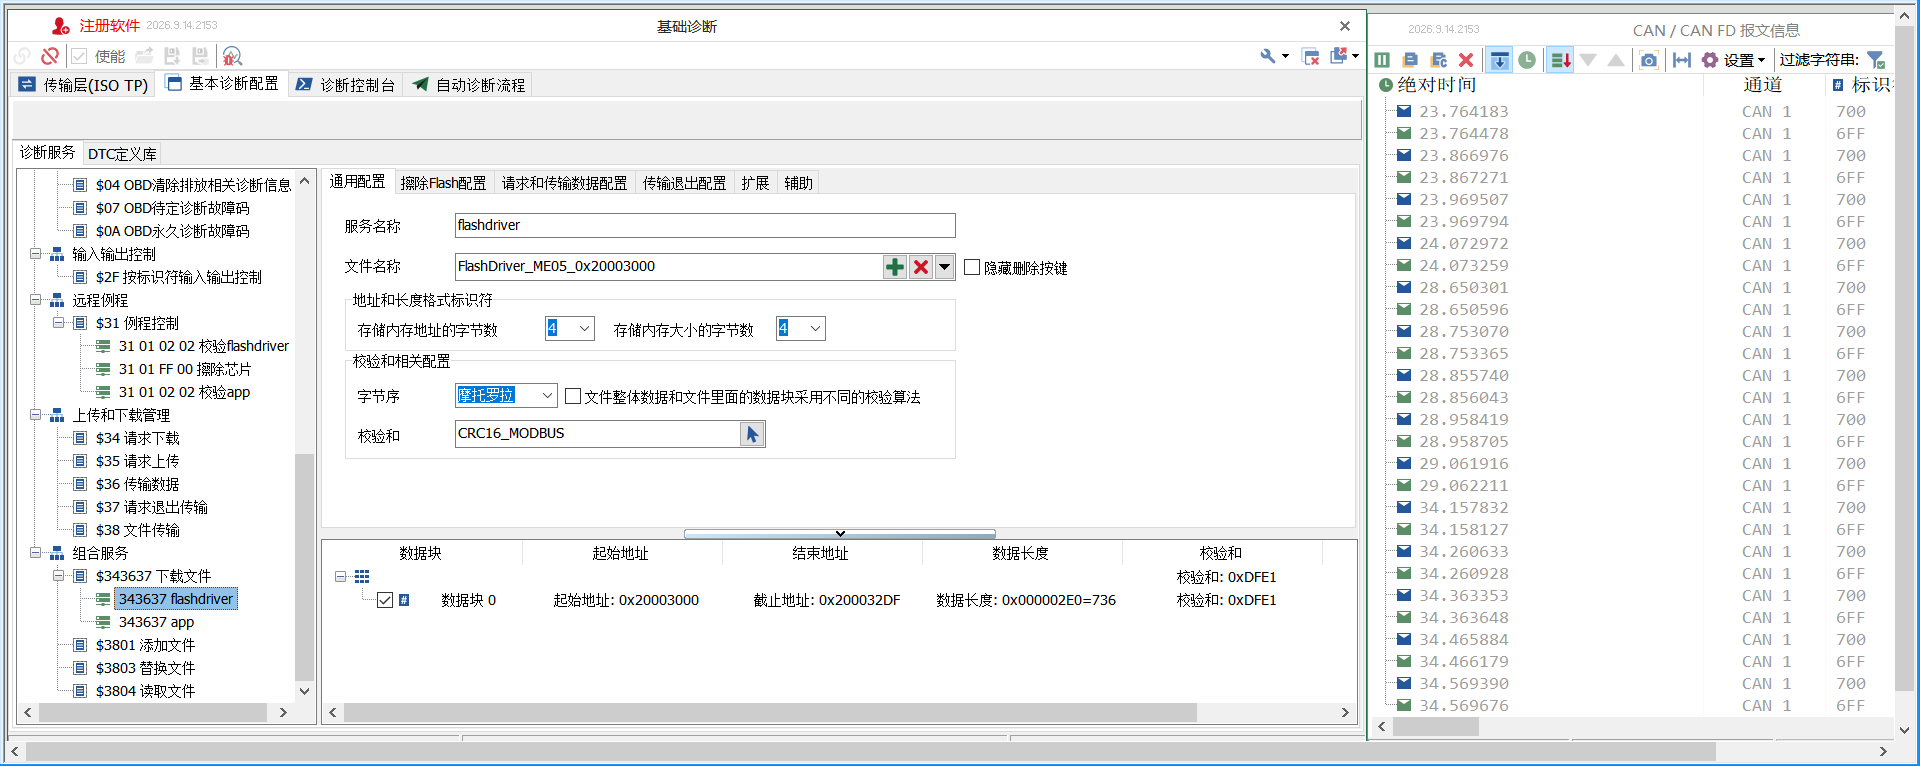Switch to the 诊断控制台 tab
This screenshot has width=1920, height=766.
[x=346, y=85]
